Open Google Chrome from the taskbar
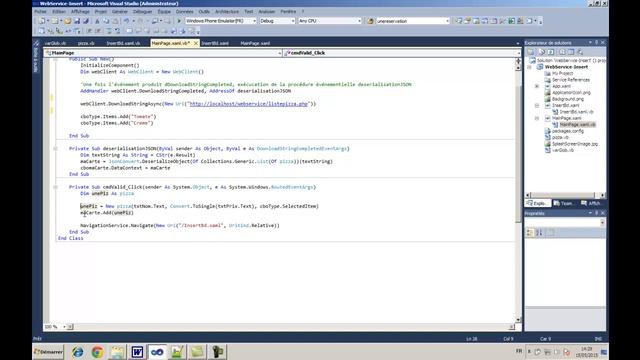Image resolution: width=640 pixels, height=360 pixels. tap(98, 352)
